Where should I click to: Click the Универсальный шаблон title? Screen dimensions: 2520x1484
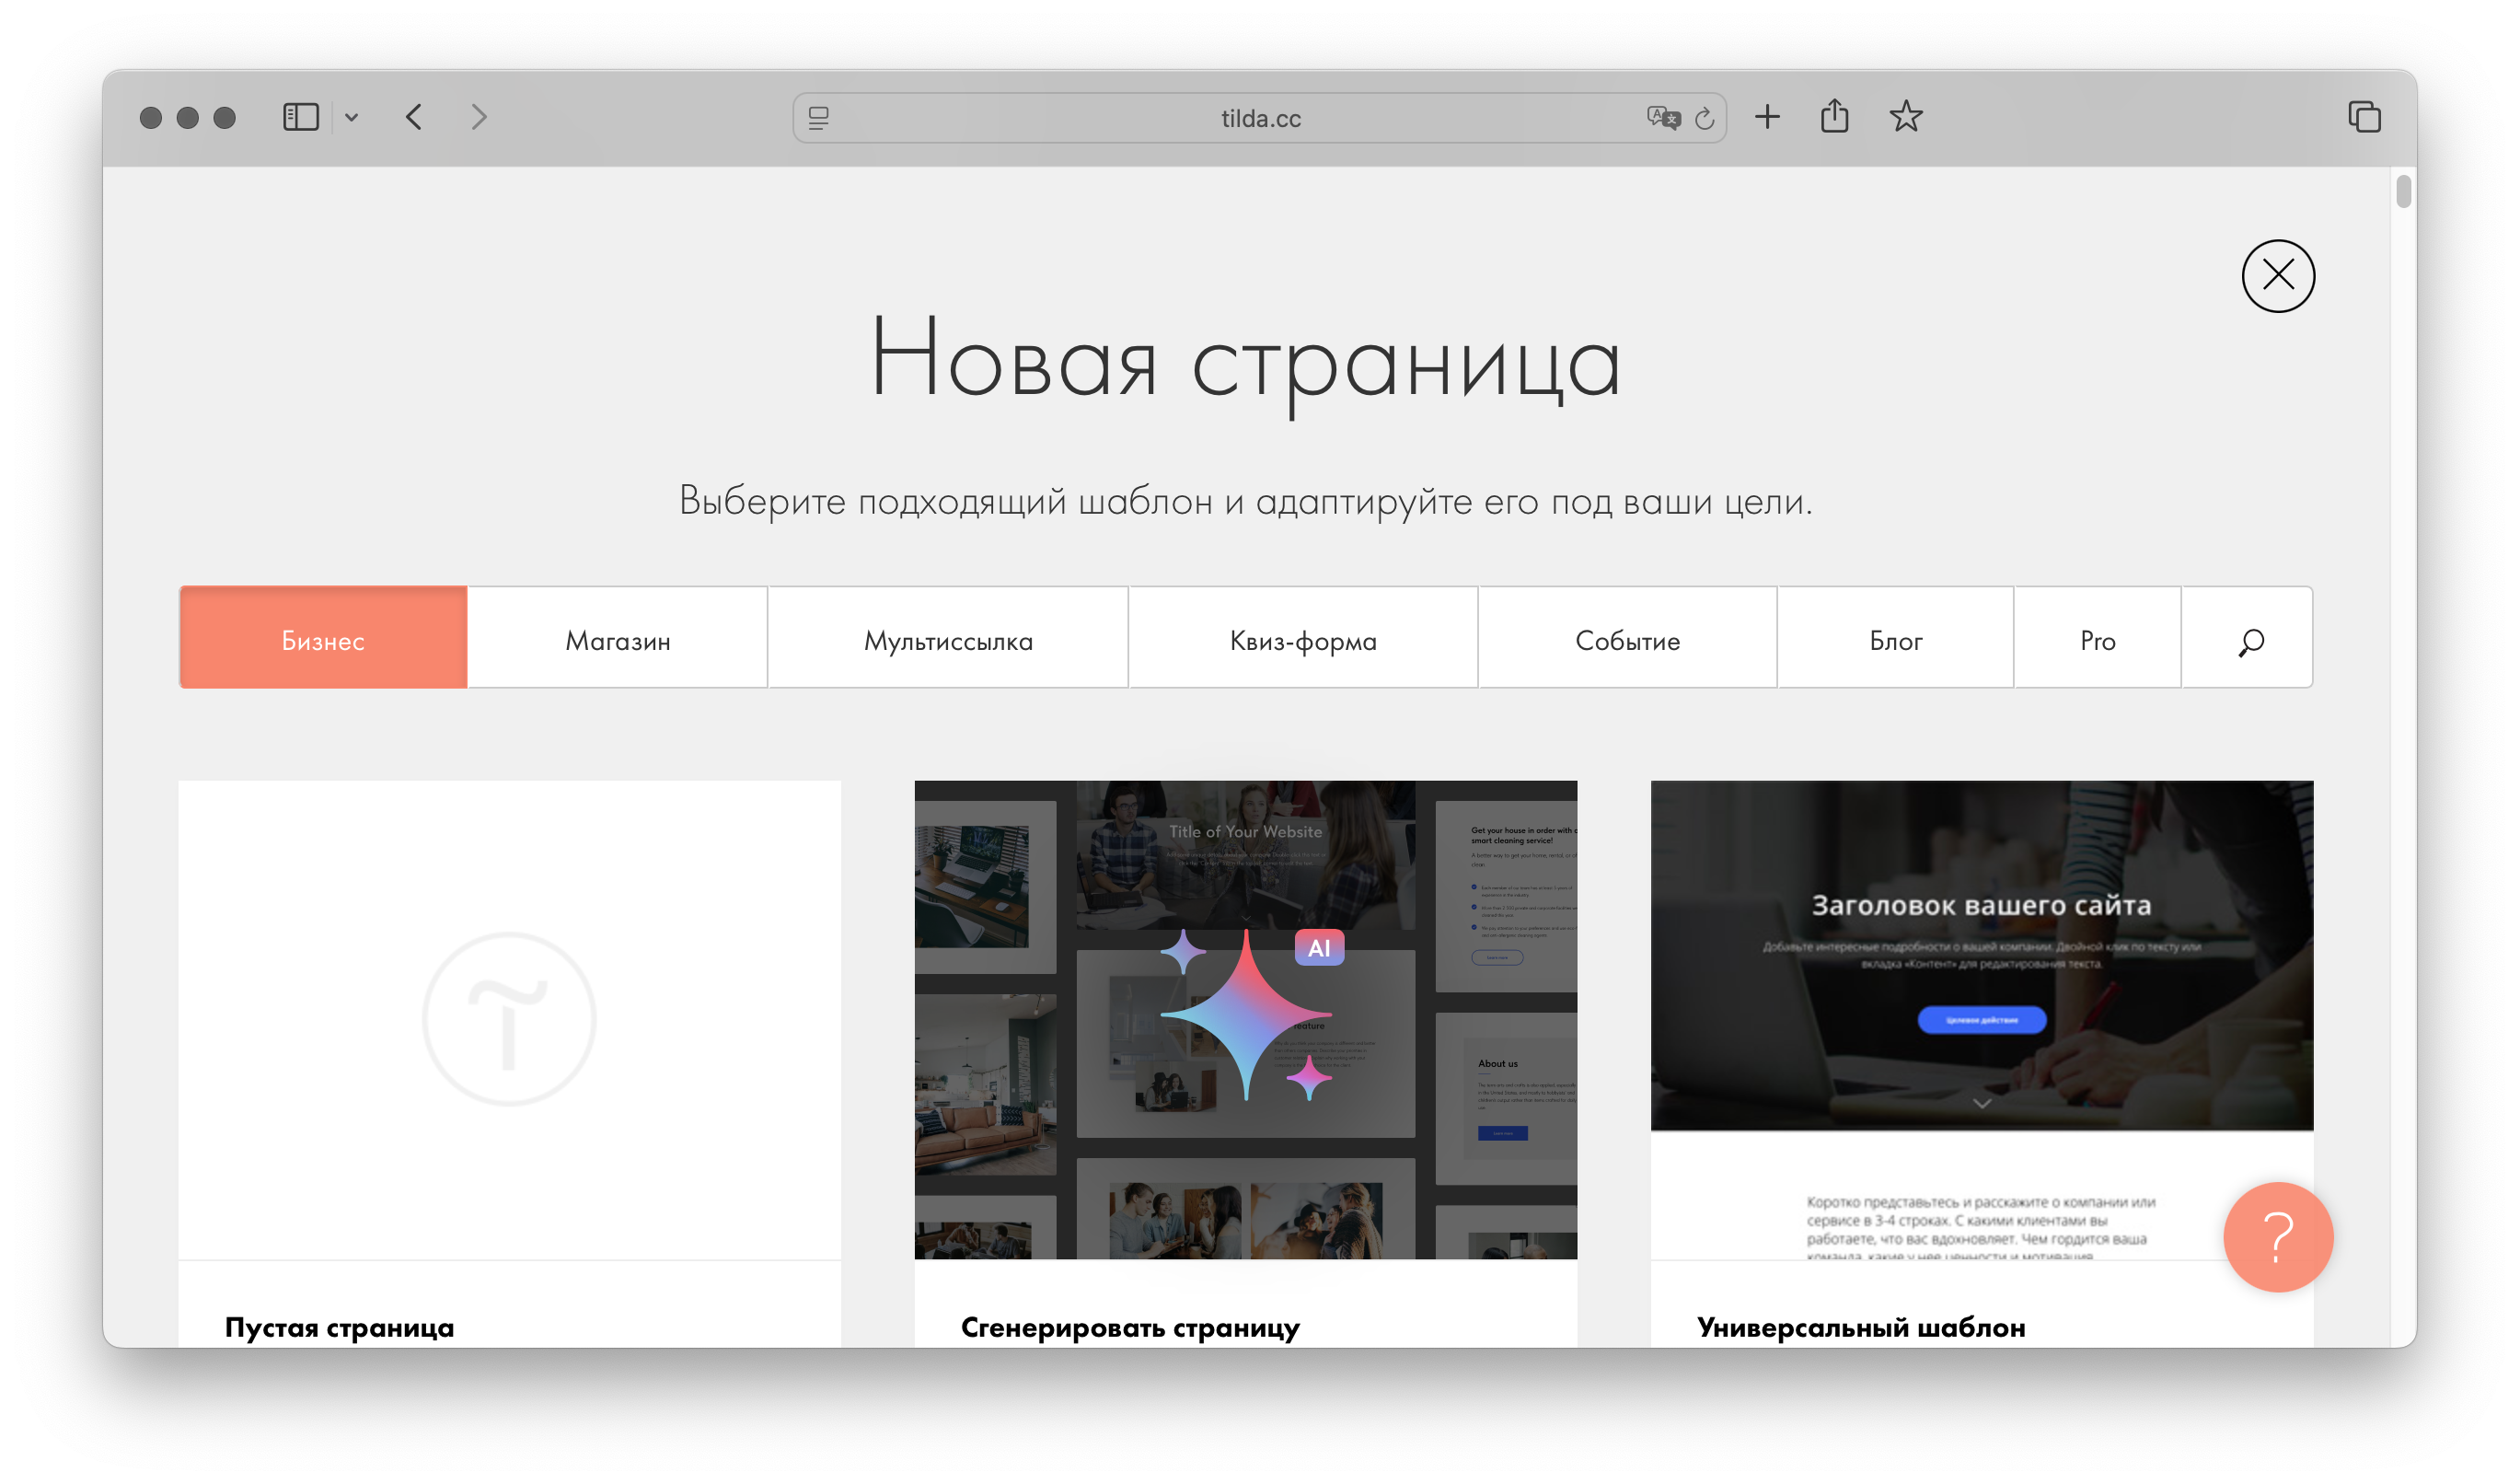coord(1861,1327)
